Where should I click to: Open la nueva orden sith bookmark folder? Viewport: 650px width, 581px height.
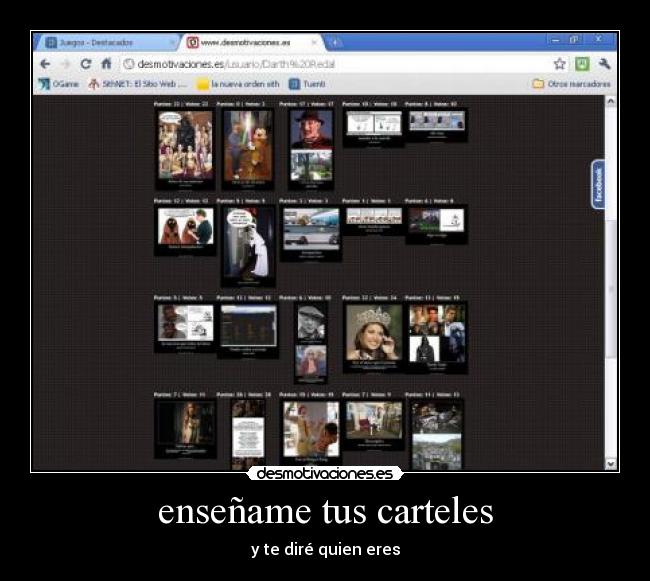coord(238,84)
